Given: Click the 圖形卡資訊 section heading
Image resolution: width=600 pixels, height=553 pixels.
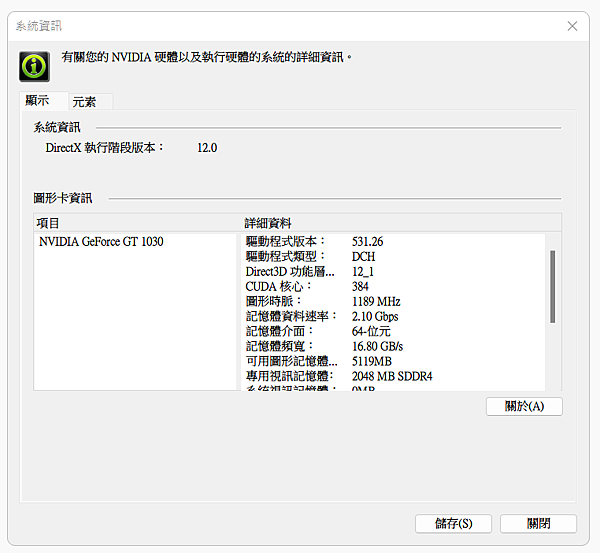Looking at the screenshot, I should point(63,198).
